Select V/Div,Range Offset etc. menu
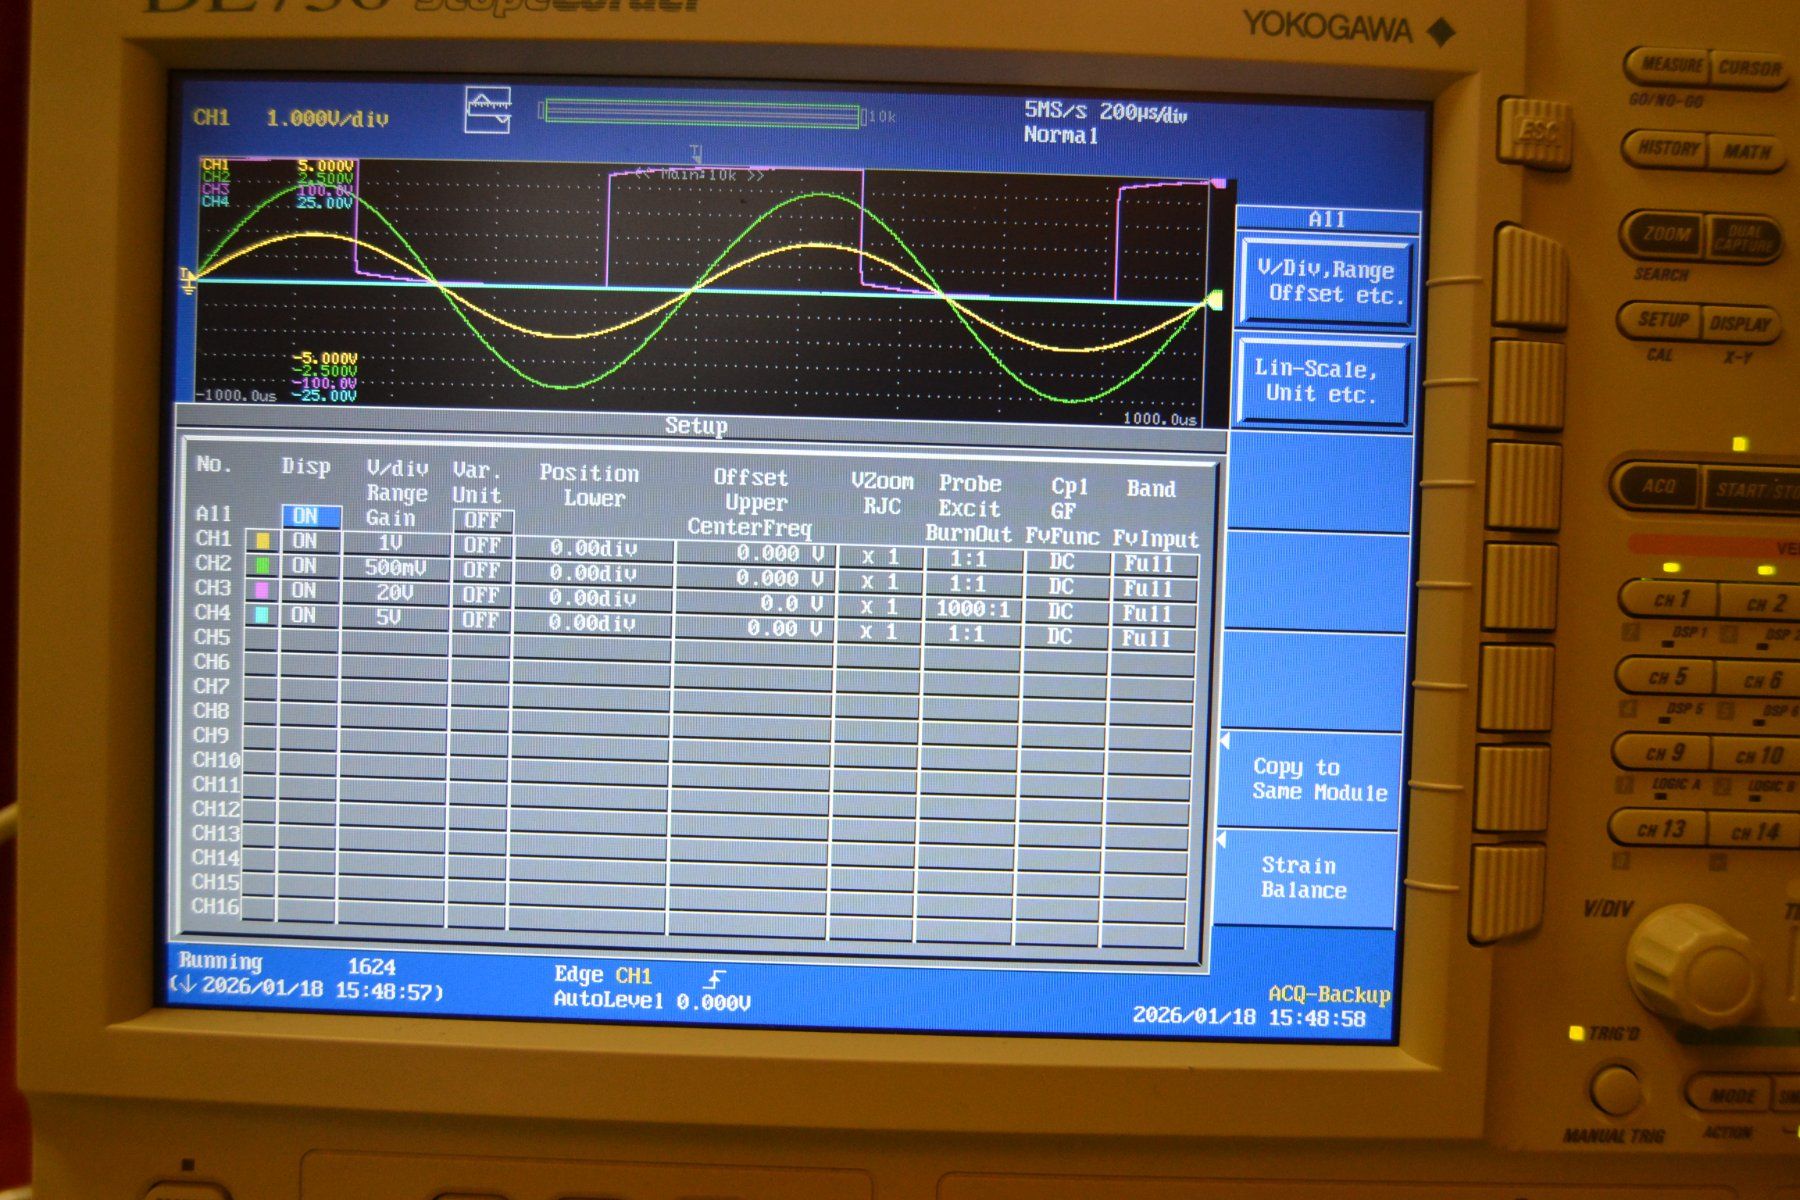This screenshot has height=1200, width=1800. [x=1328, y=283]
